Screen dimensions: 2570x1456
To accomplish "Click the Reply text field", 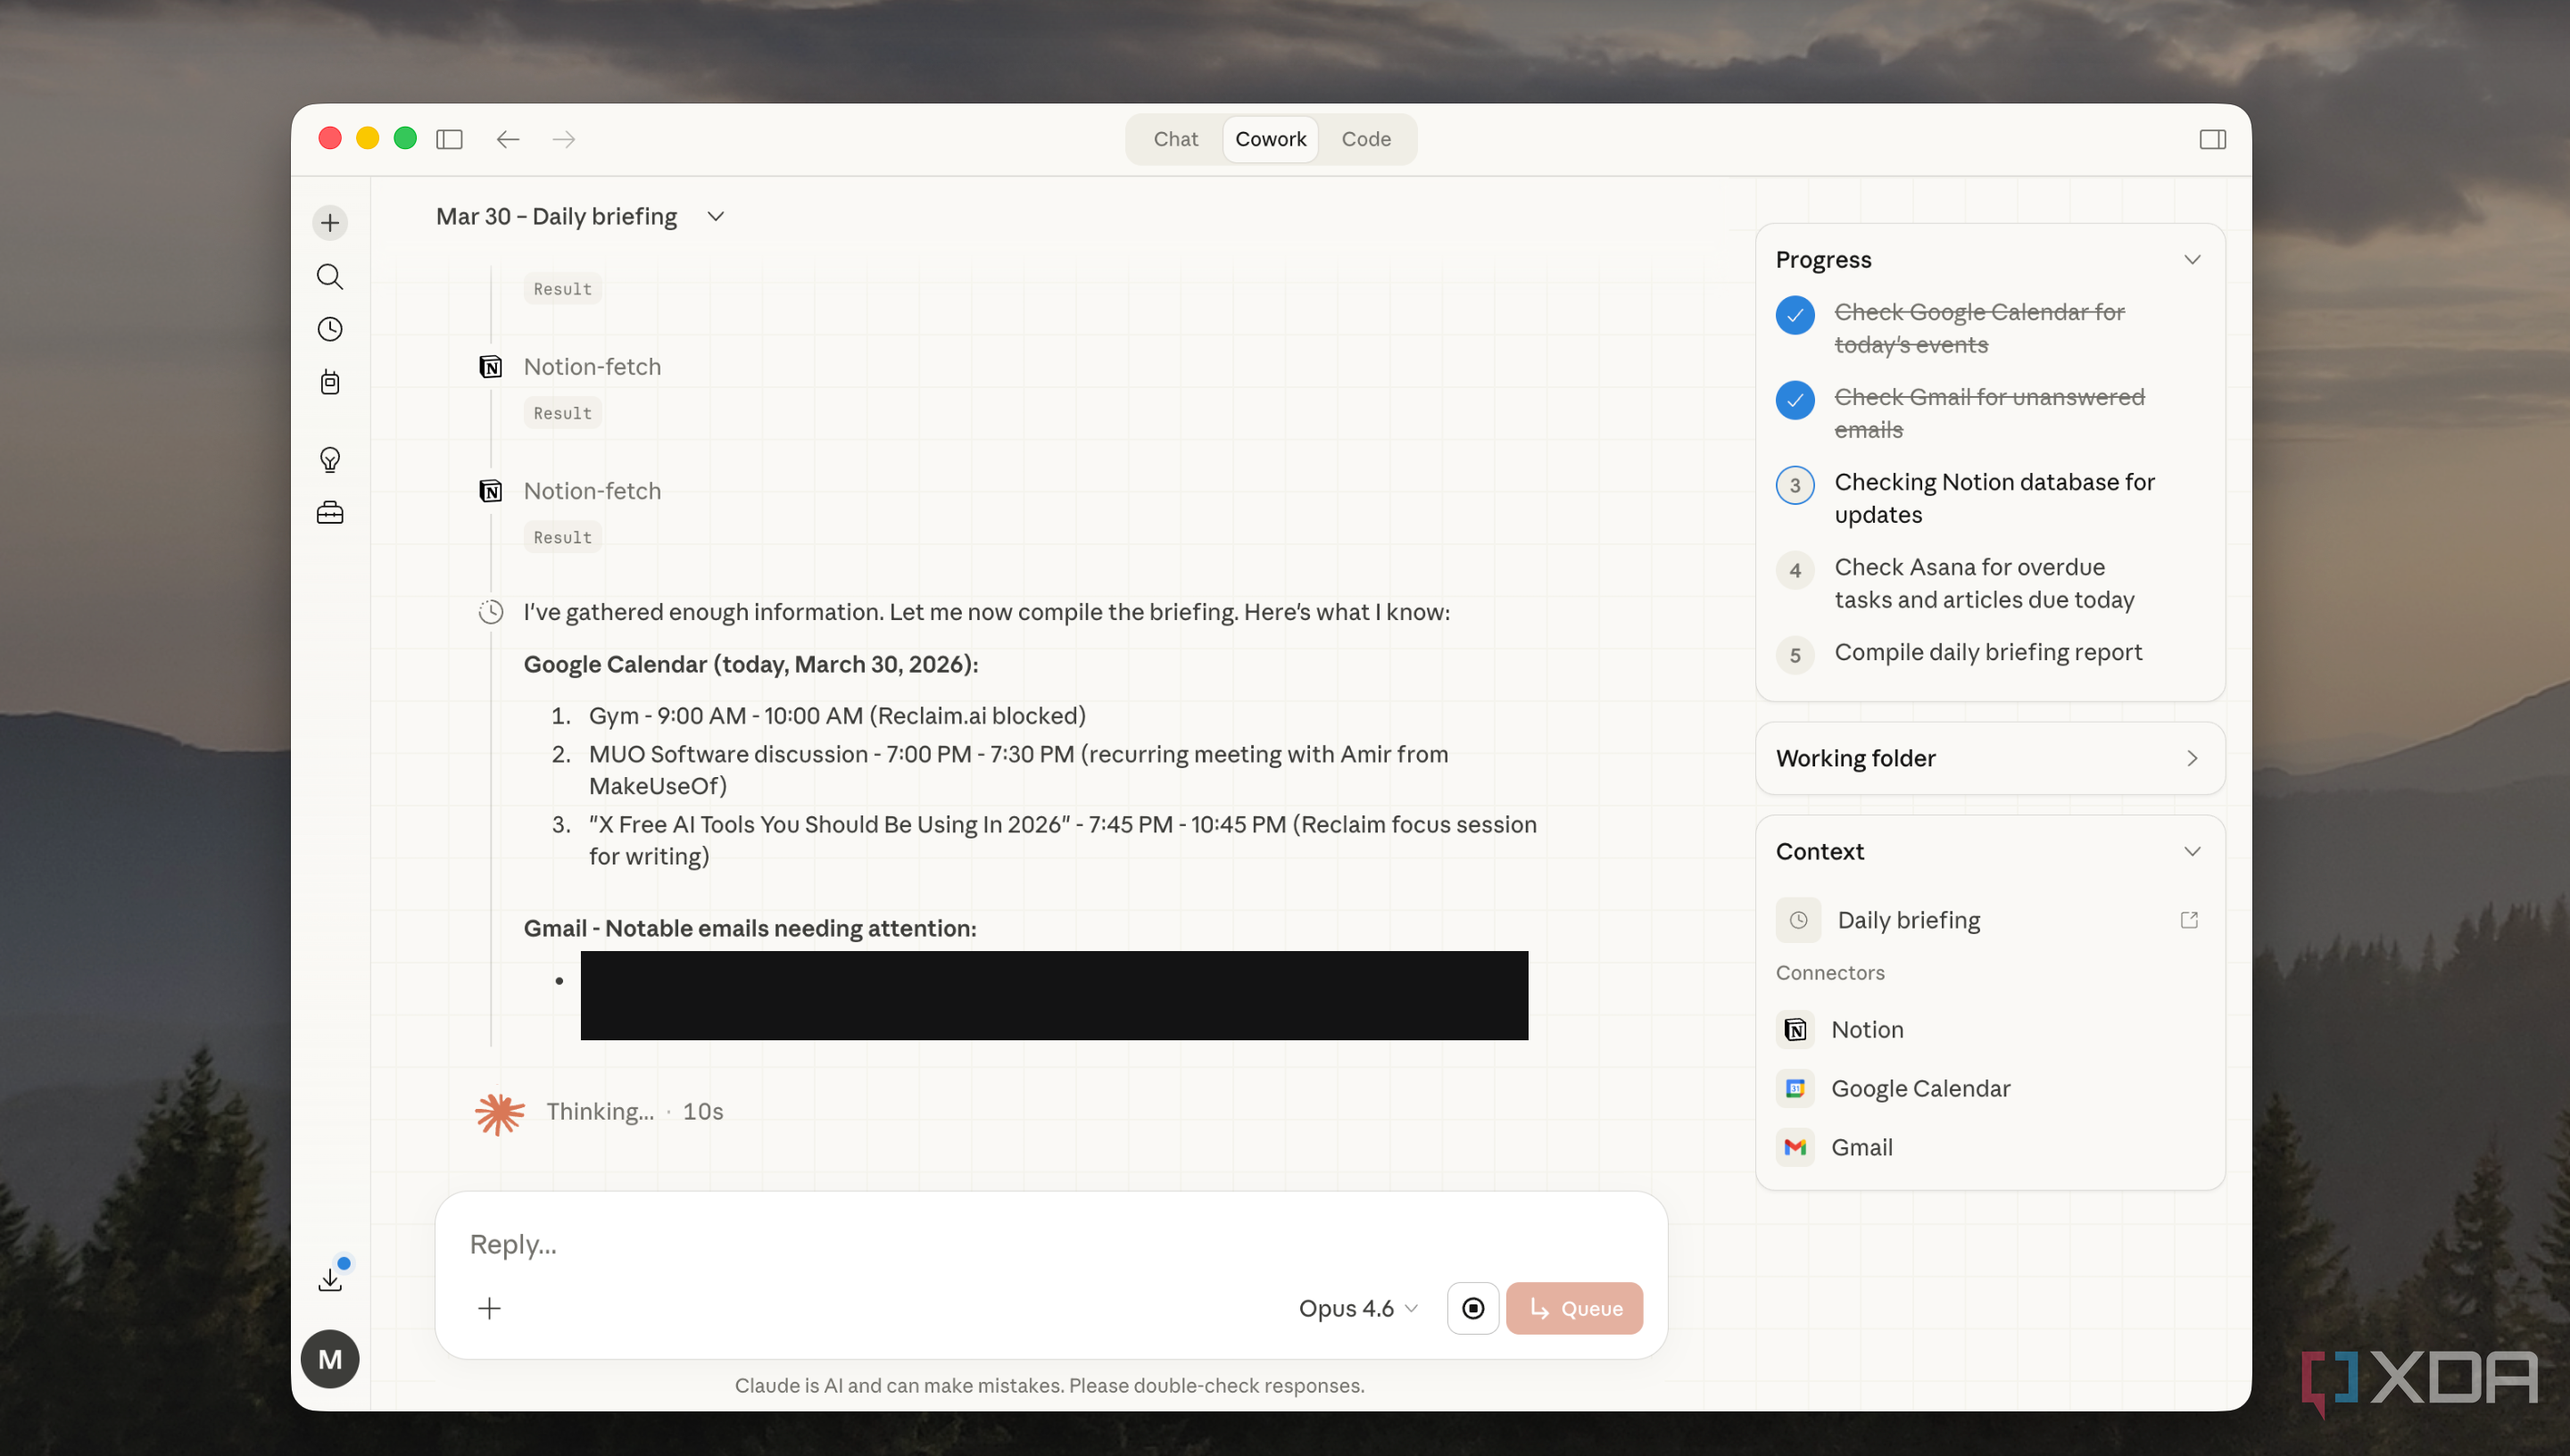I will point(1050,1244).
